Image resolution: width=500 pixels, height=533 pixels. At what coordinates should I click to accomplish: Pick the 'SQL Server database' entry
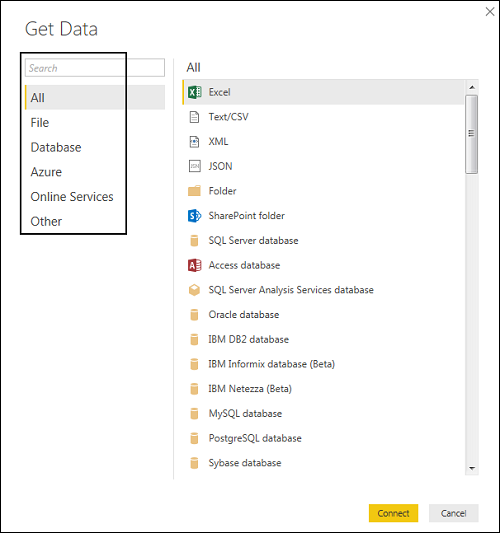coord(253,241)
